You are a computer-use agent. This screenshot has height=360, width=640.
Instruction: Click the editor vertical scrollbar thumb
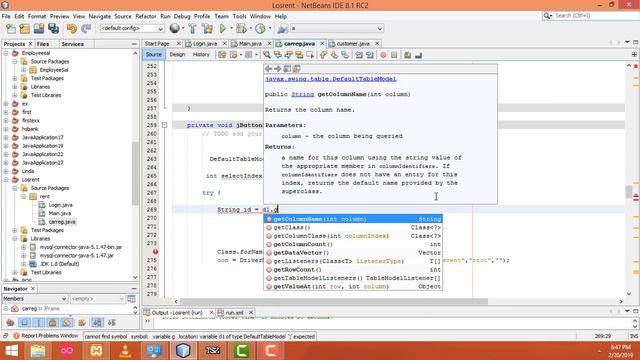tap(629, 191)
